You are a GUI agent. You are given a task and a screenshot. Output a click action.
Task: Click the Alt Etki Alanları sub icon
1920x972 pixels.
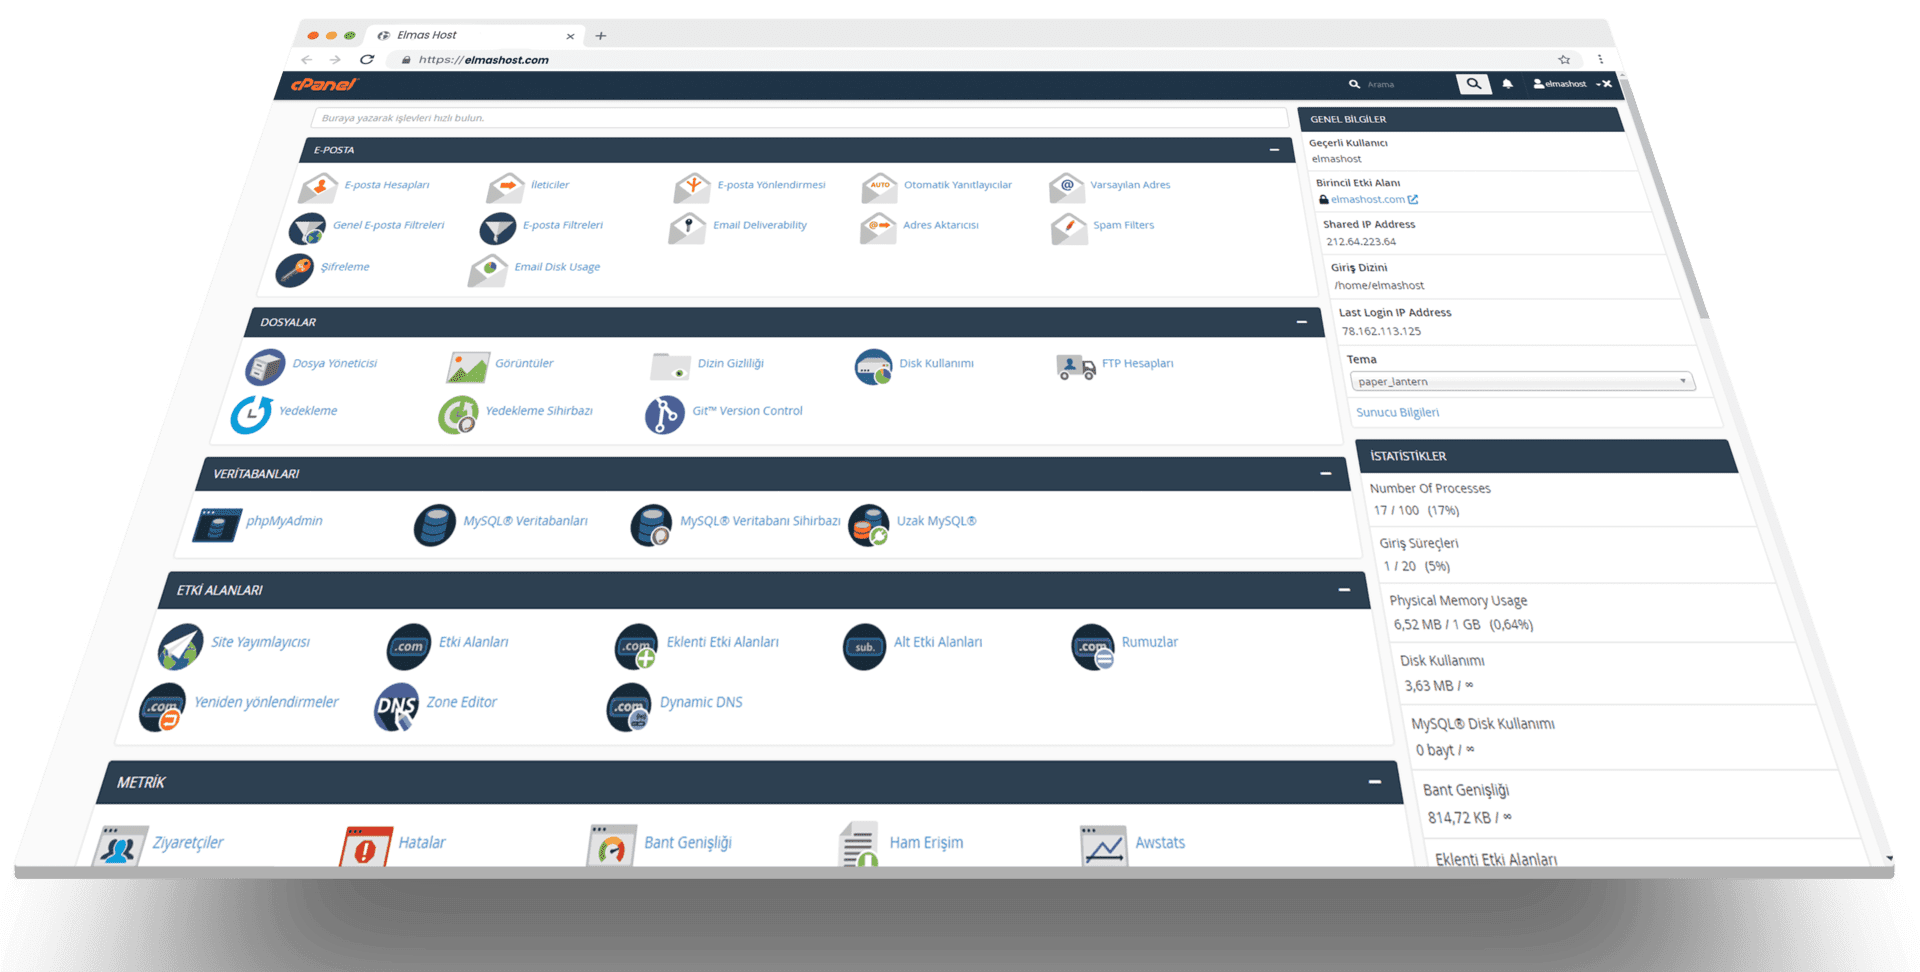(x=865, y=647)
